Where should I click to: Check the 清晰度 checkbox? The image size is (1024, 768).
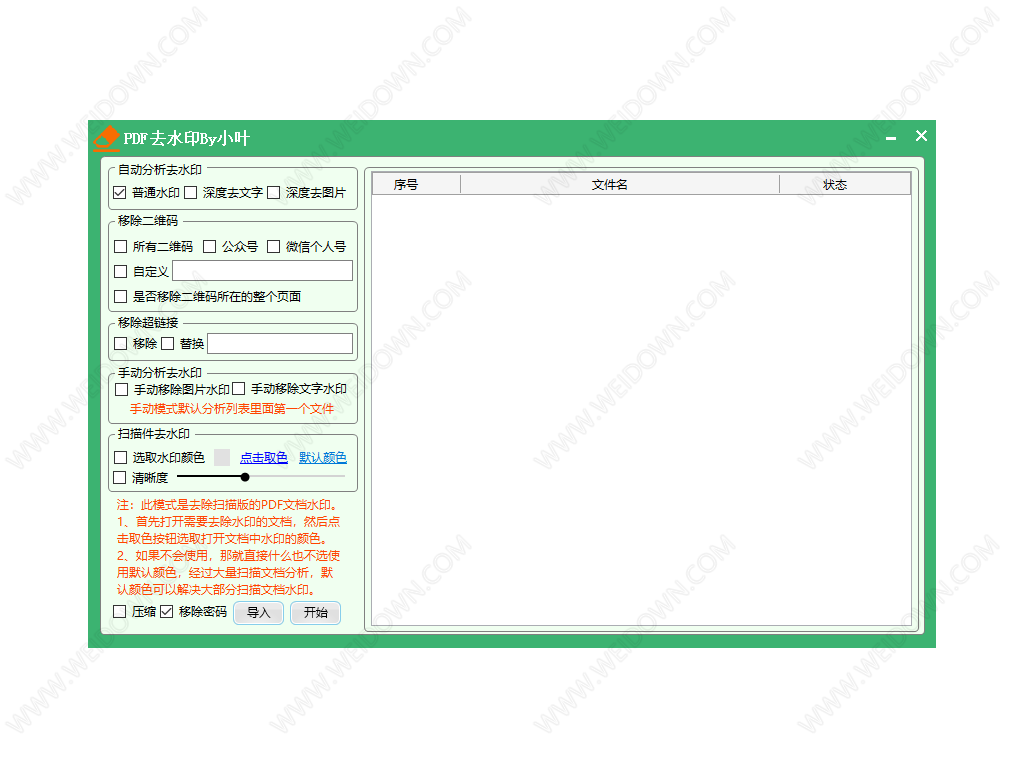tap(120, 478)
